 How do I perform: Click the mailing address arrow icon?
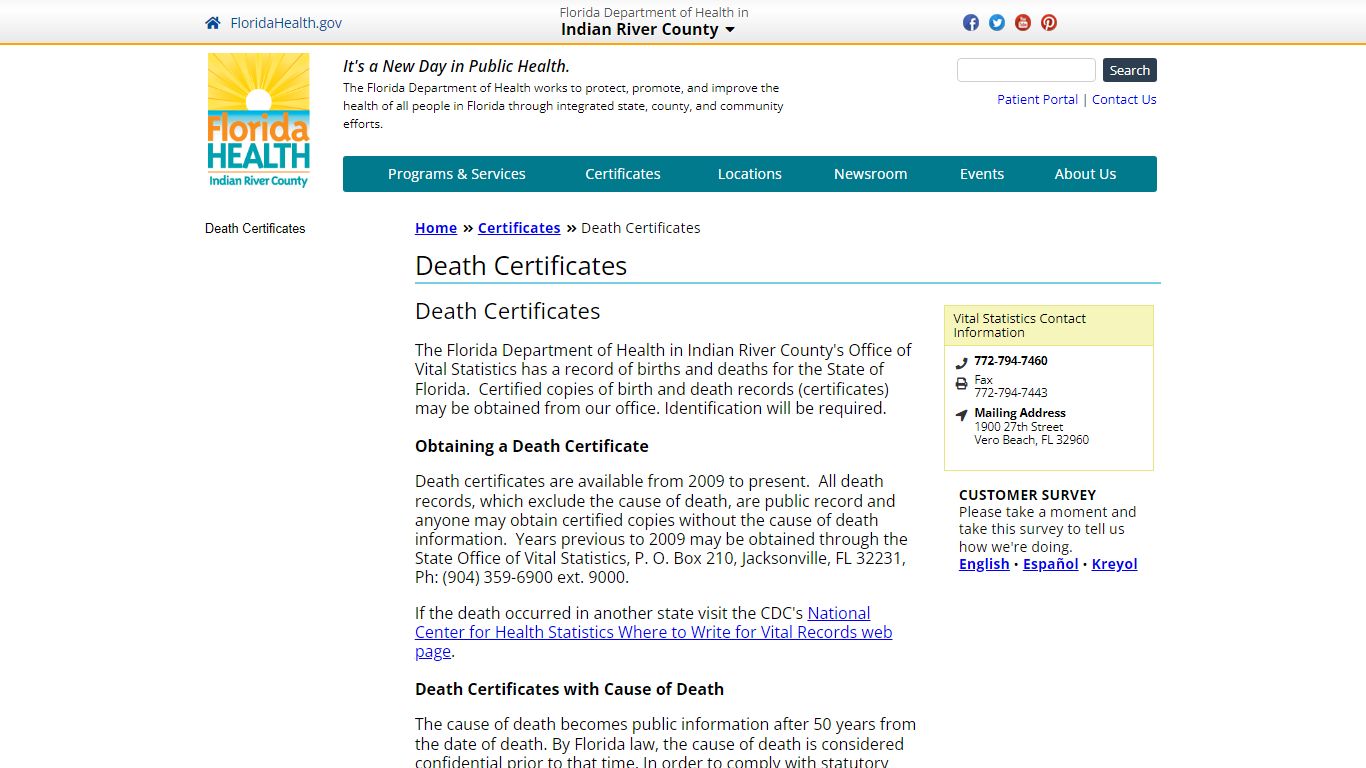(961, 415)
